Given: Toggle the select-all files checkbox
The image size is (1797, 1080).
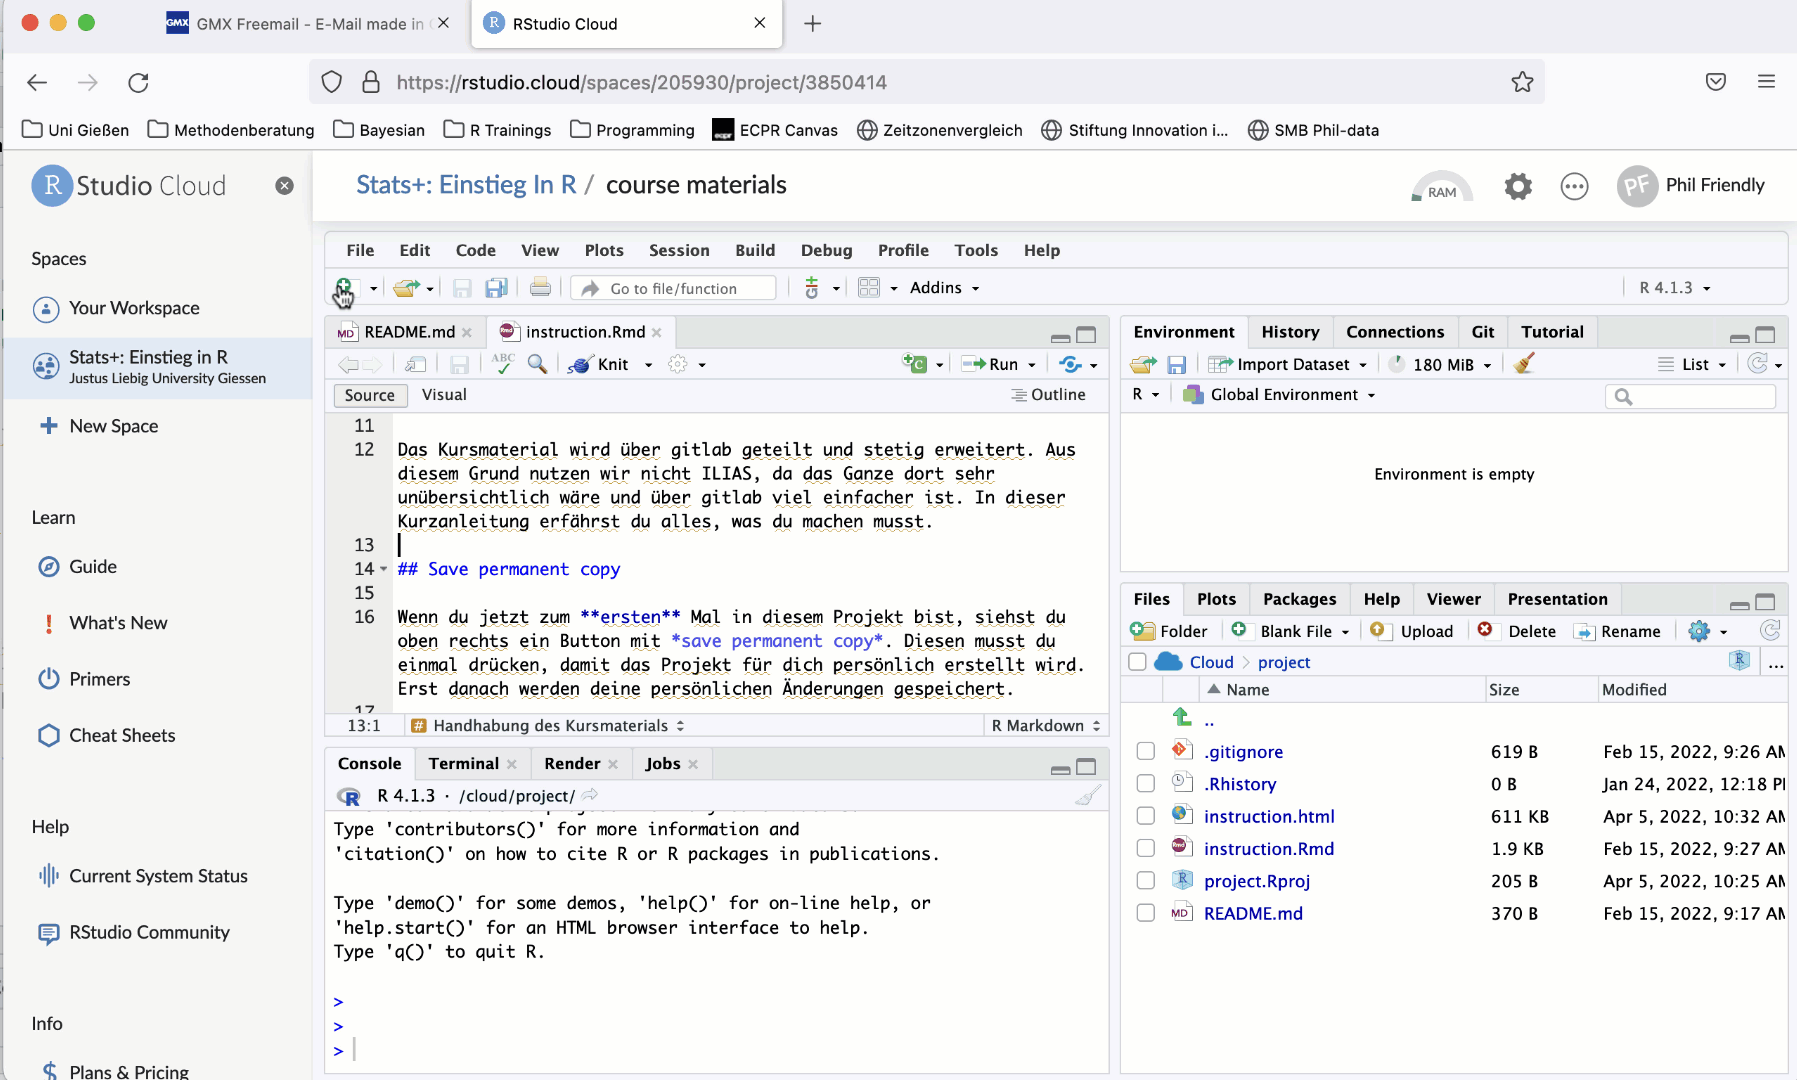Looking at the screenshot, I should 1137,662.
